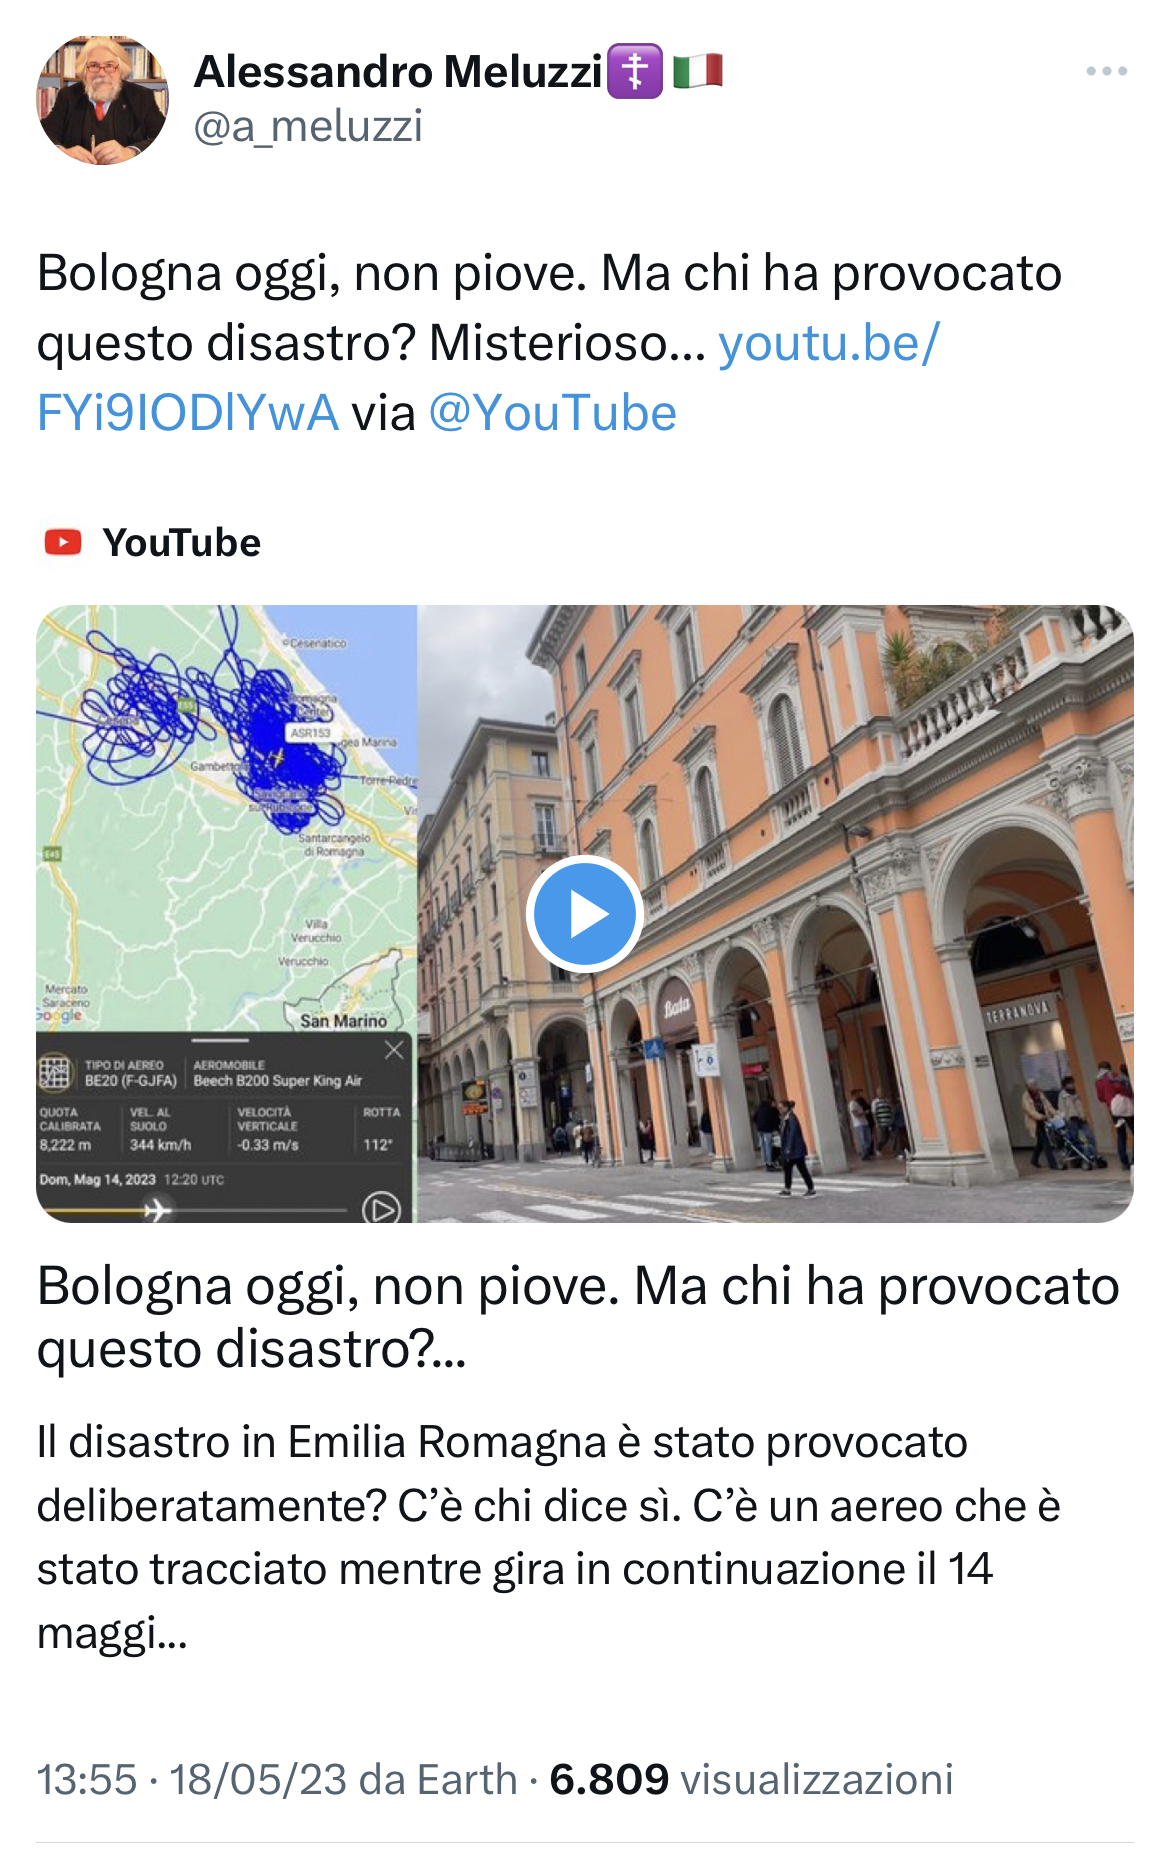
Task: Tap the small play icon in the flight panel
Action: click(380, 1209)
